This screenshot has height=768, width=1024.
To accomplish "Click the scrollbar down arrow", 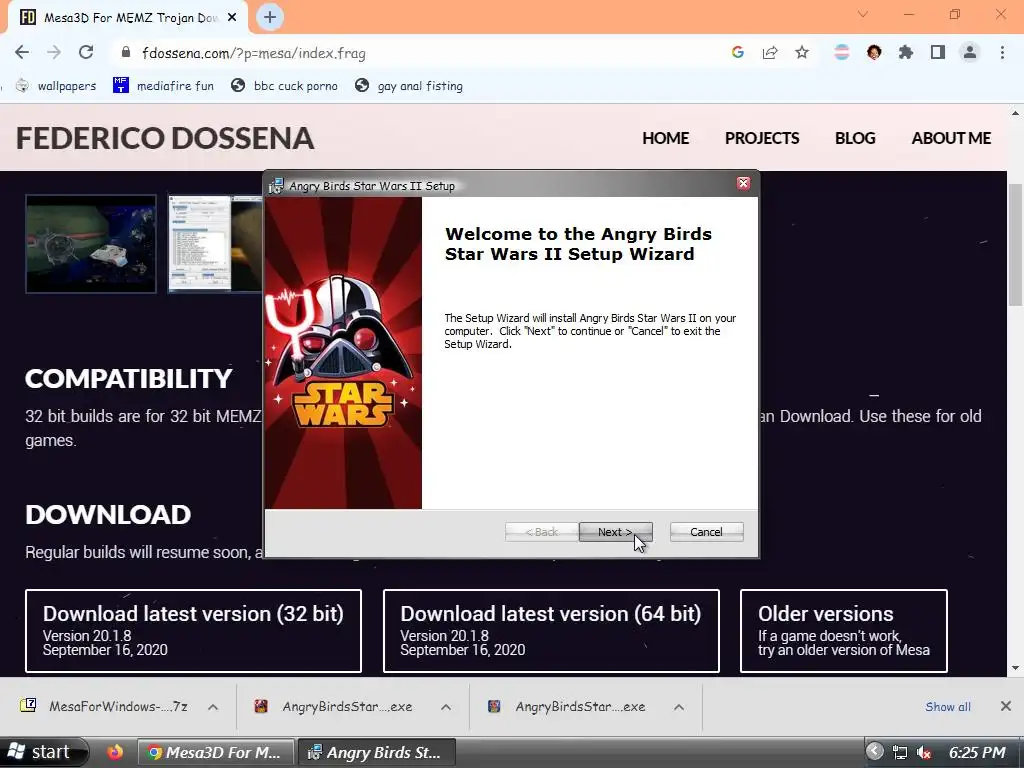I will [1015, 667].
